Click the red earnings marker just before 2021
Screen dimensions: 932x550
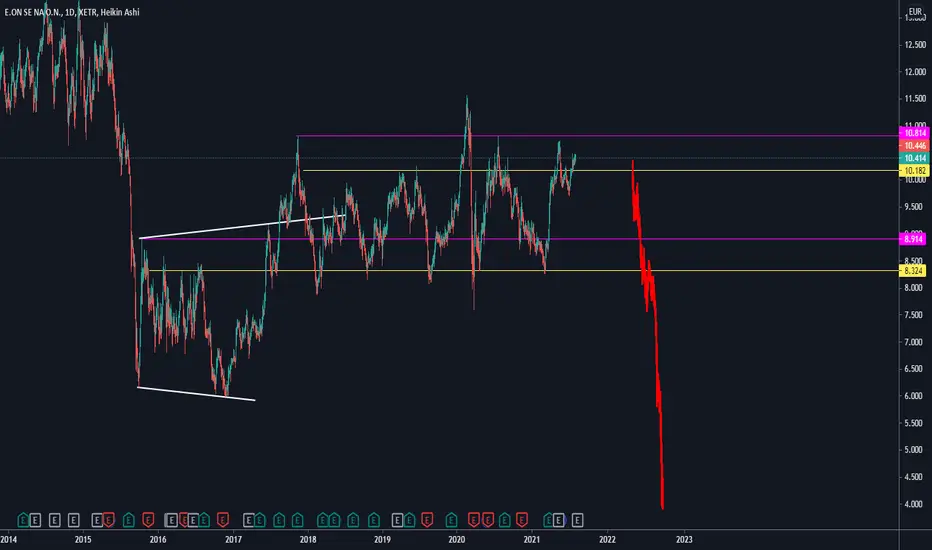(522, 520)
